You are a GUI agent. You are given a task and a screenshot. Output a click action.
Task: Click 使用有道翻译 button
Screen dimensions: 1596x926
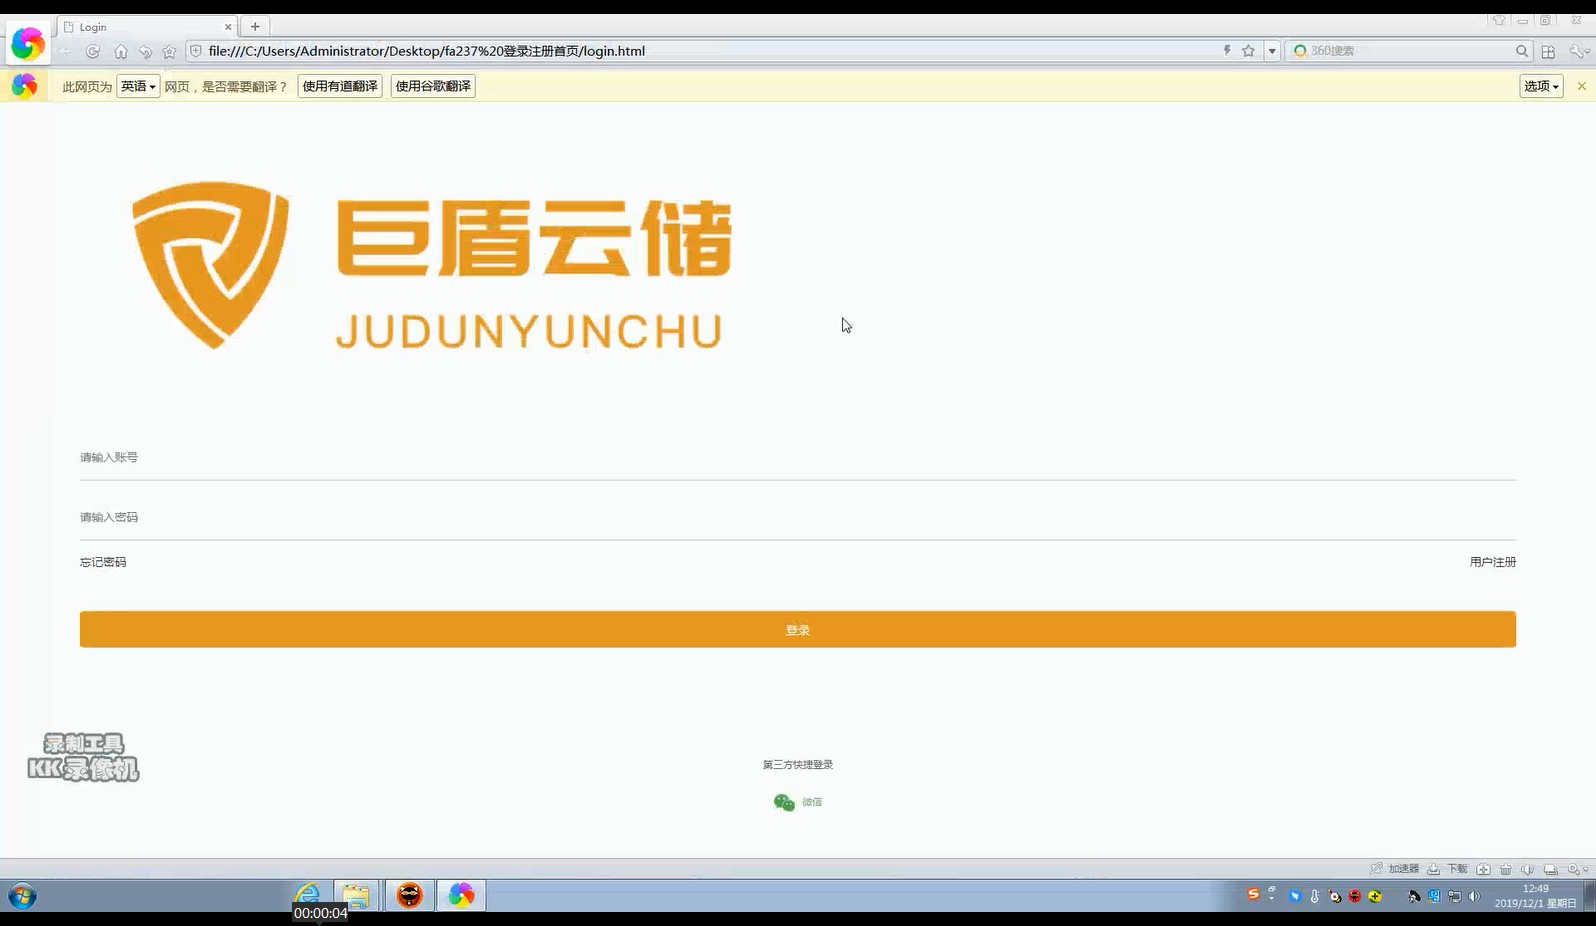(x=340, y=86)
